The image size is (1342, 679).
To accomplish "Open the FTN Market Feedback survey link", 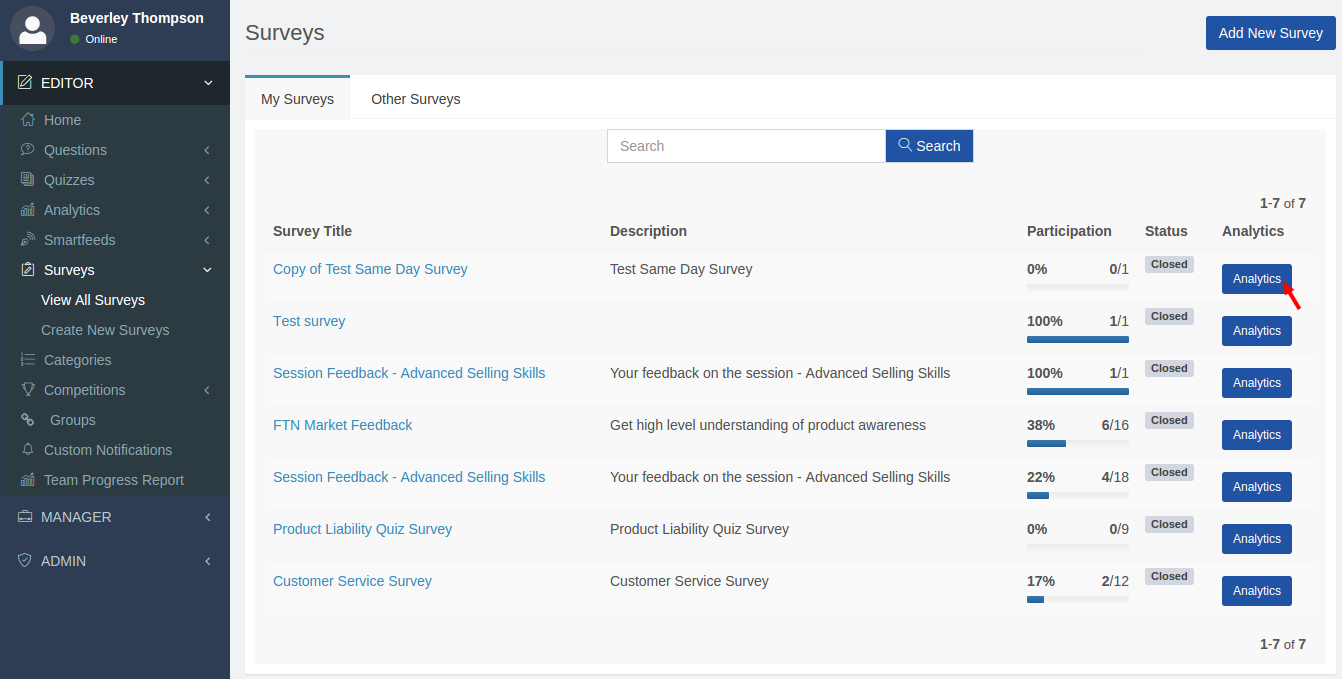I will pos(342,425).
